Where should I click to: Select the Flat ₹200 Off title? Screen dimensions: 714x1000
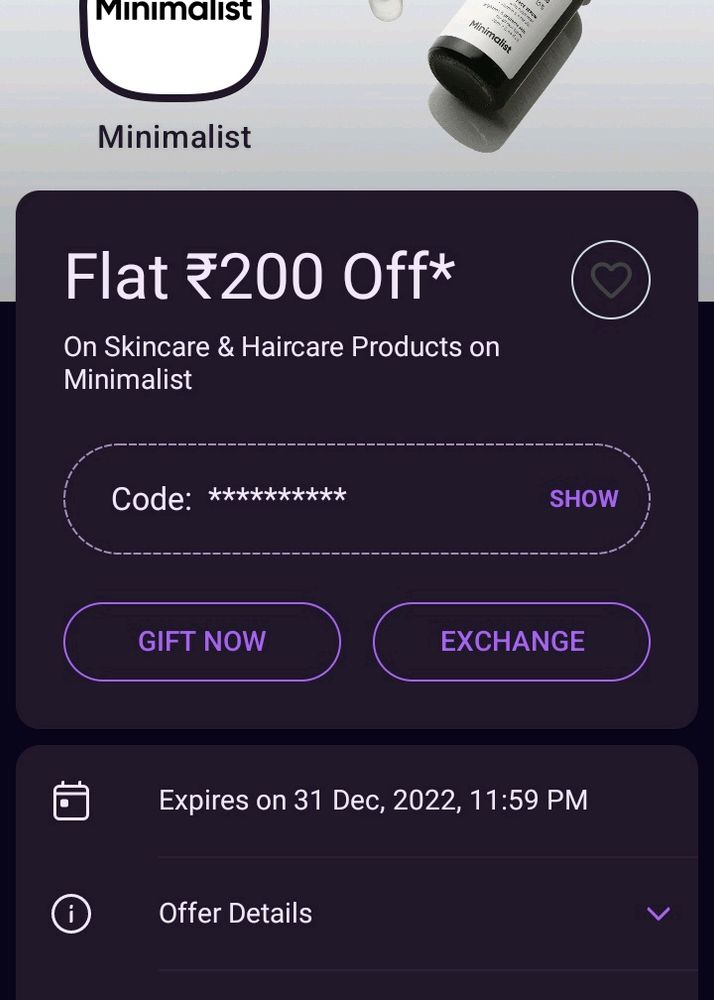(x=260, y=278)
